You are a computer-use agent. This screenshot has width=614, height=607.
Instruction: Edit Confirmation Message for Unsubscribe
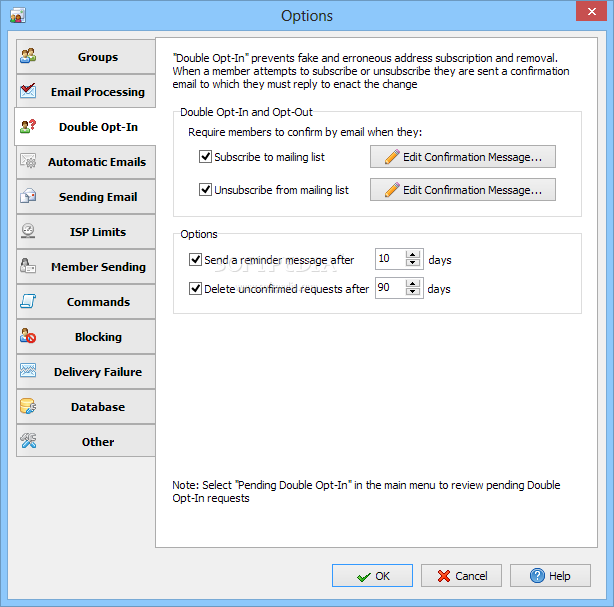463,190
